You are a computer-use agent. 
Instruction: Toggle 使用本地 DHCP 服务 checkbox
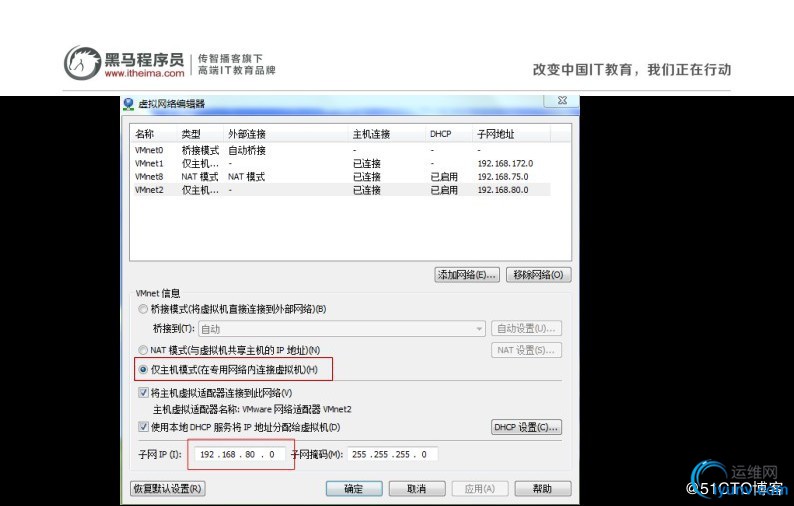click(144, 426)
